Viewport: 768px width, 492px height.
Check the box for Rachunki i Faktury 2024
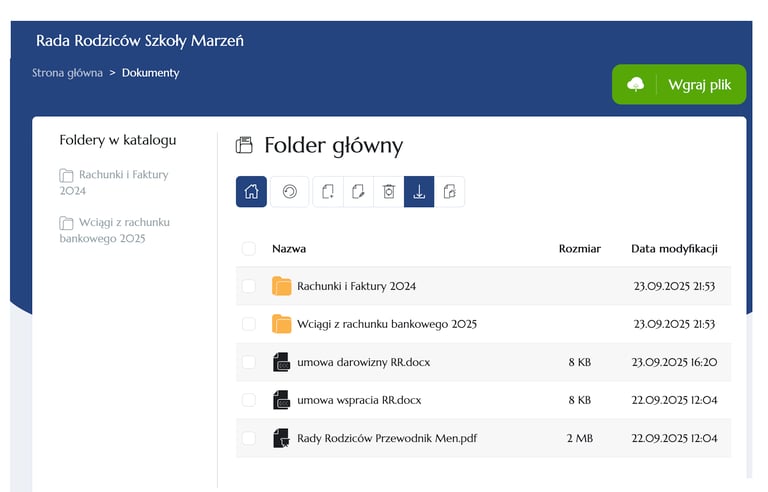(249, 286)
